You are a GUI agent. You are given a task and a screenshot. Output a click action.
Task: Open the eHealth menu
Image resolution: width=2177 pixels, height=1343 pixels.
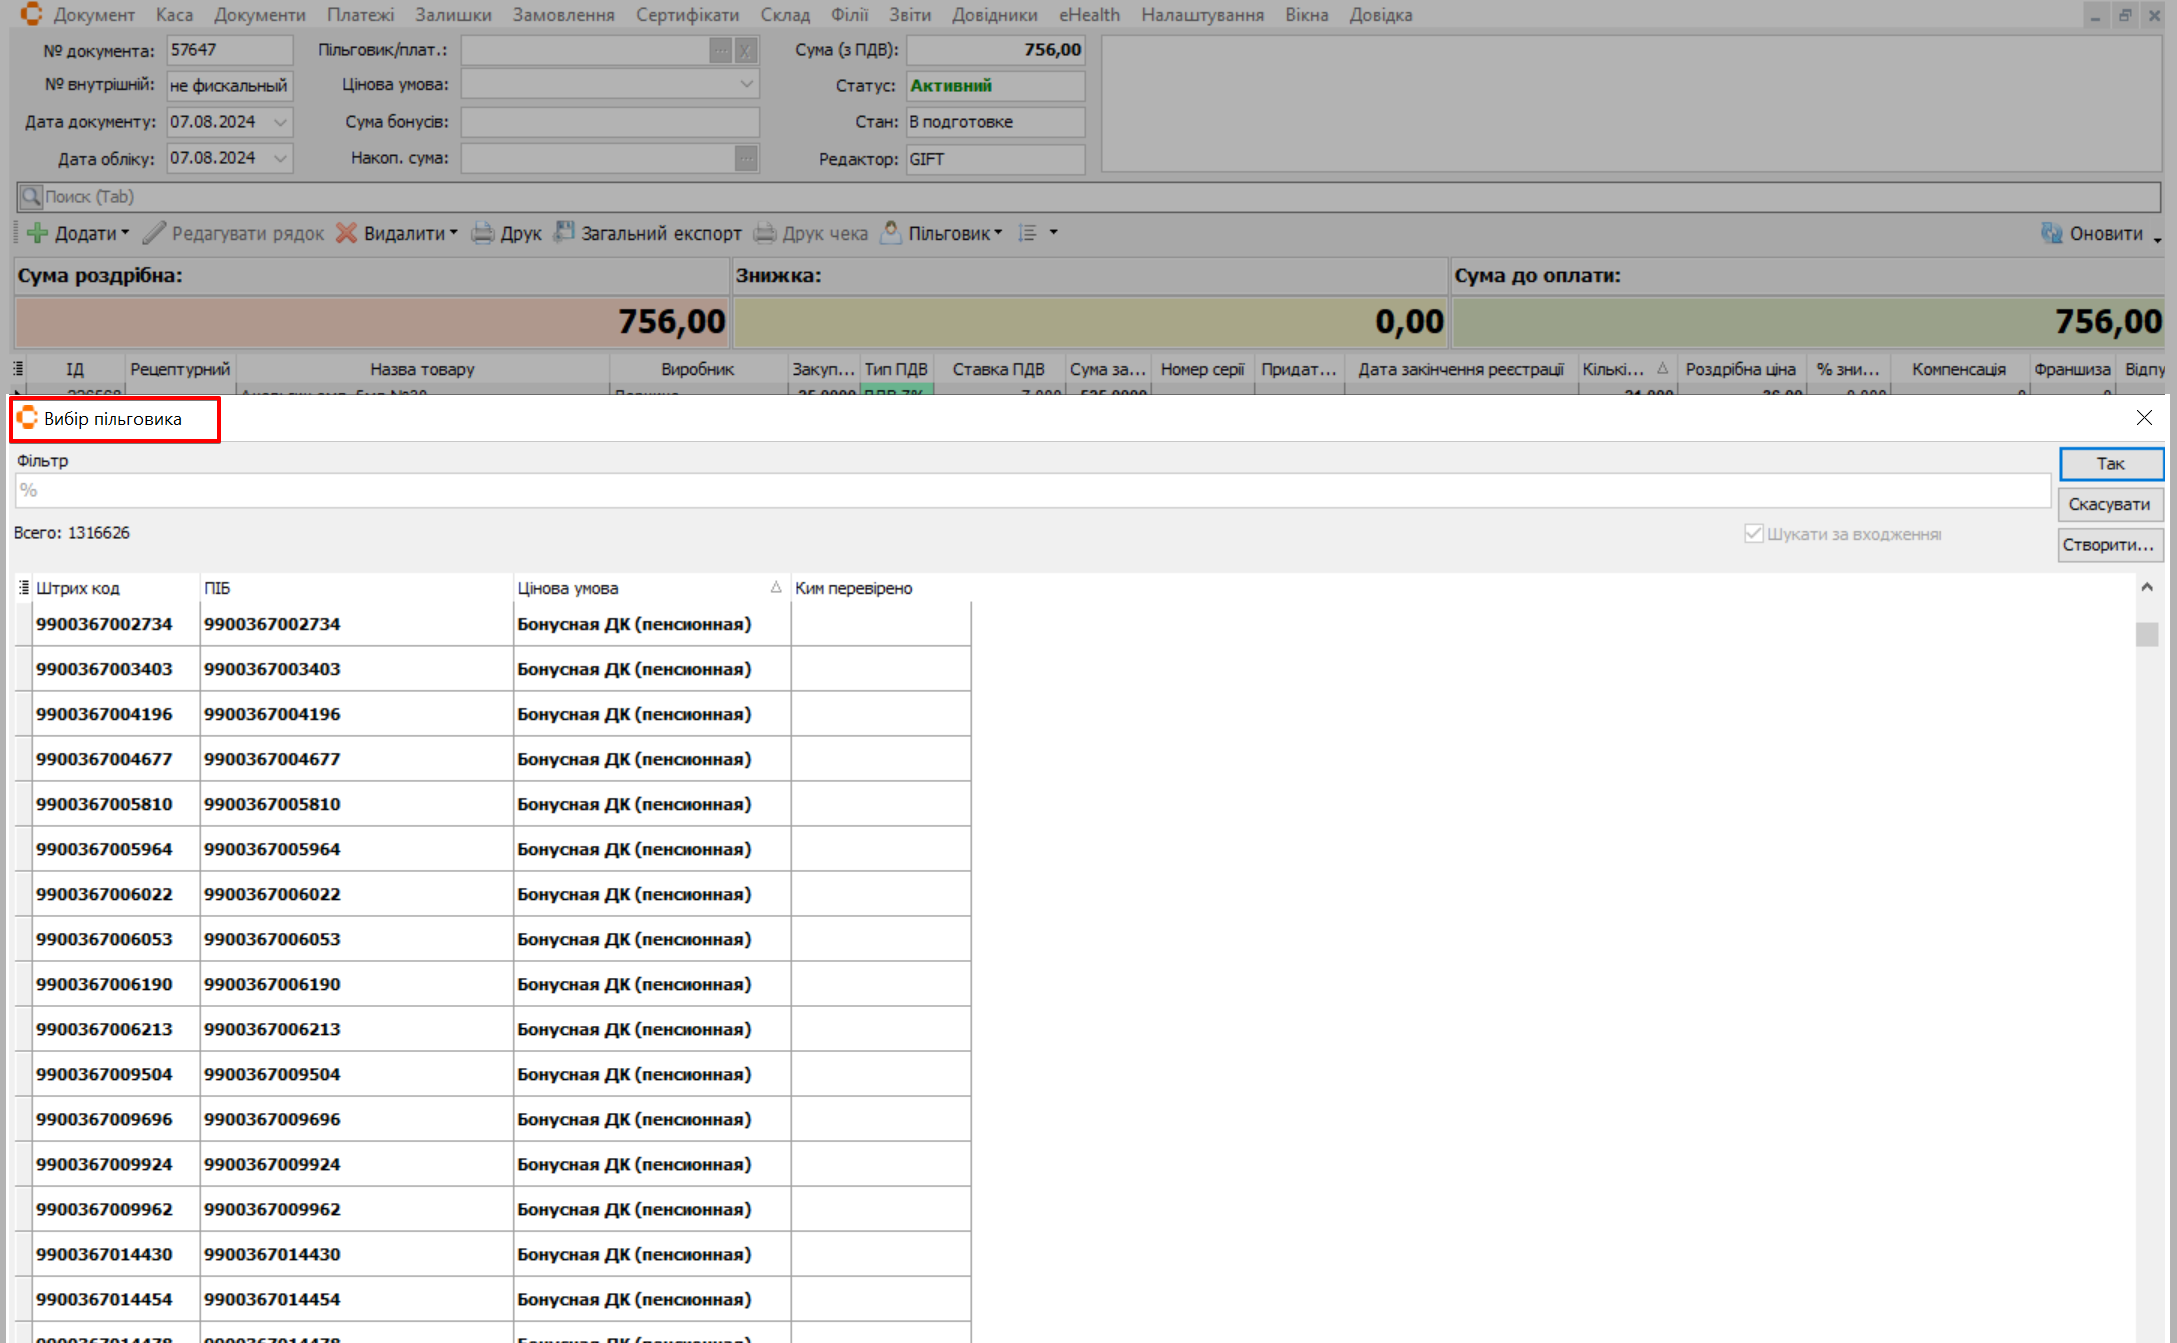pos(1089,15)
